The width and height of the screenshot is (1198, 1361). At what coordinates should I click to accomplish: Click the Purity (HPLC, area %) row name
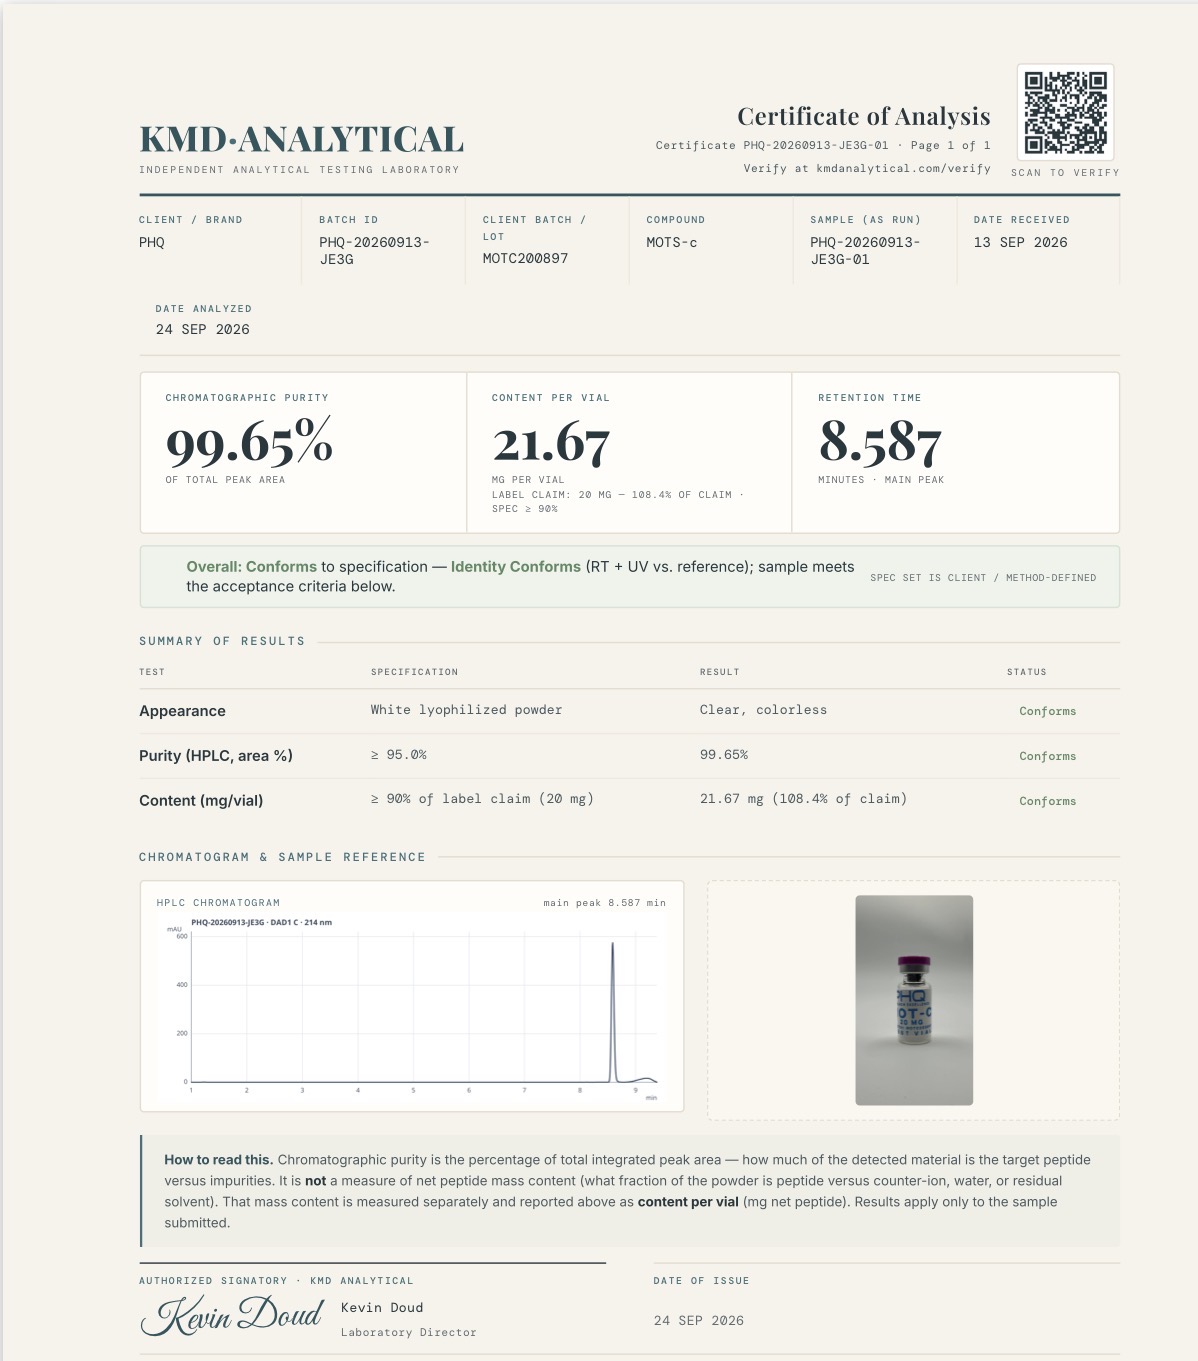(216, 756)
